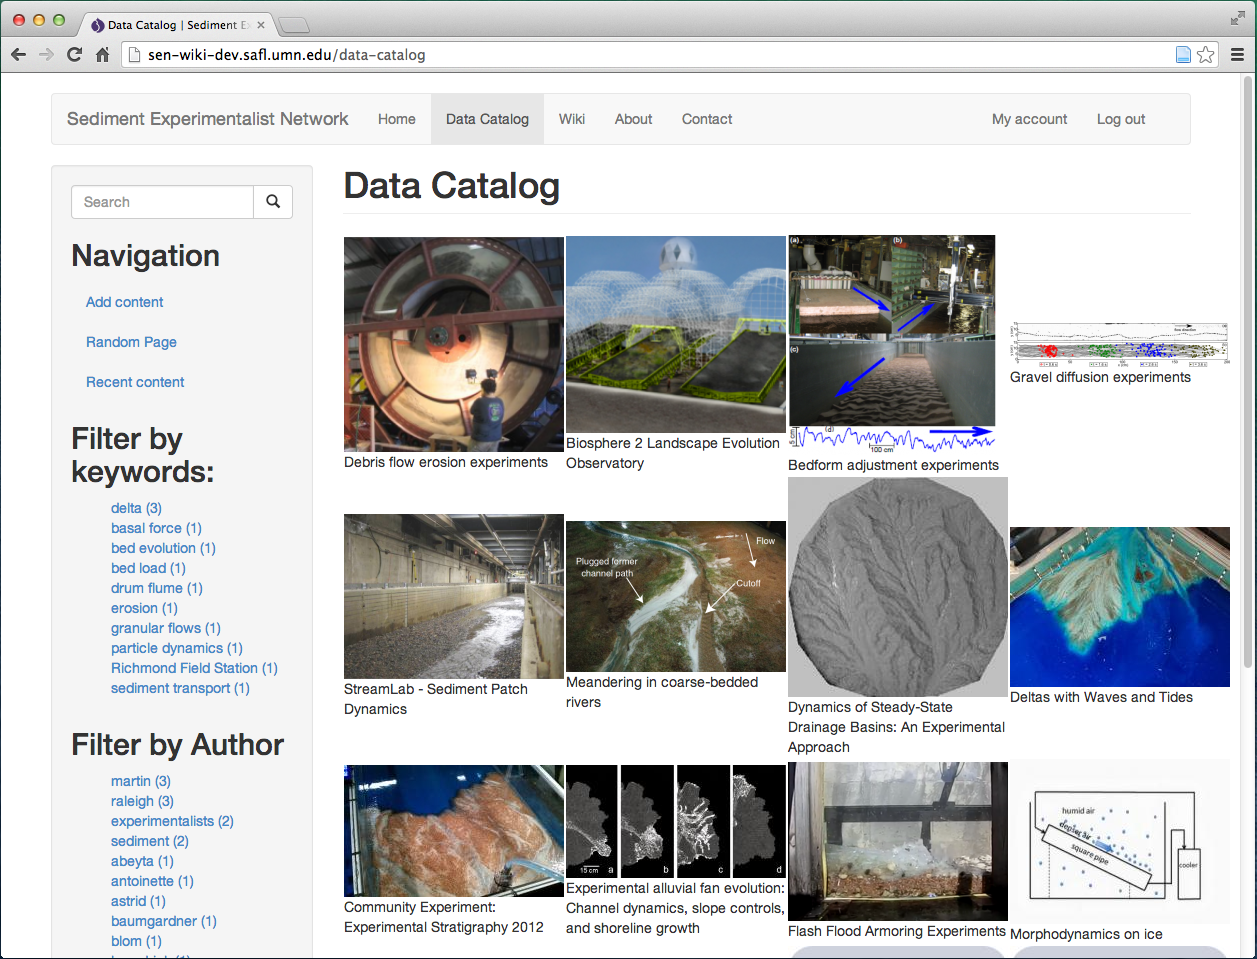This screenshot has height=959, width=1257.
Task: Open the Chrome hamburger menu
Action: (x=1237, y=54)
